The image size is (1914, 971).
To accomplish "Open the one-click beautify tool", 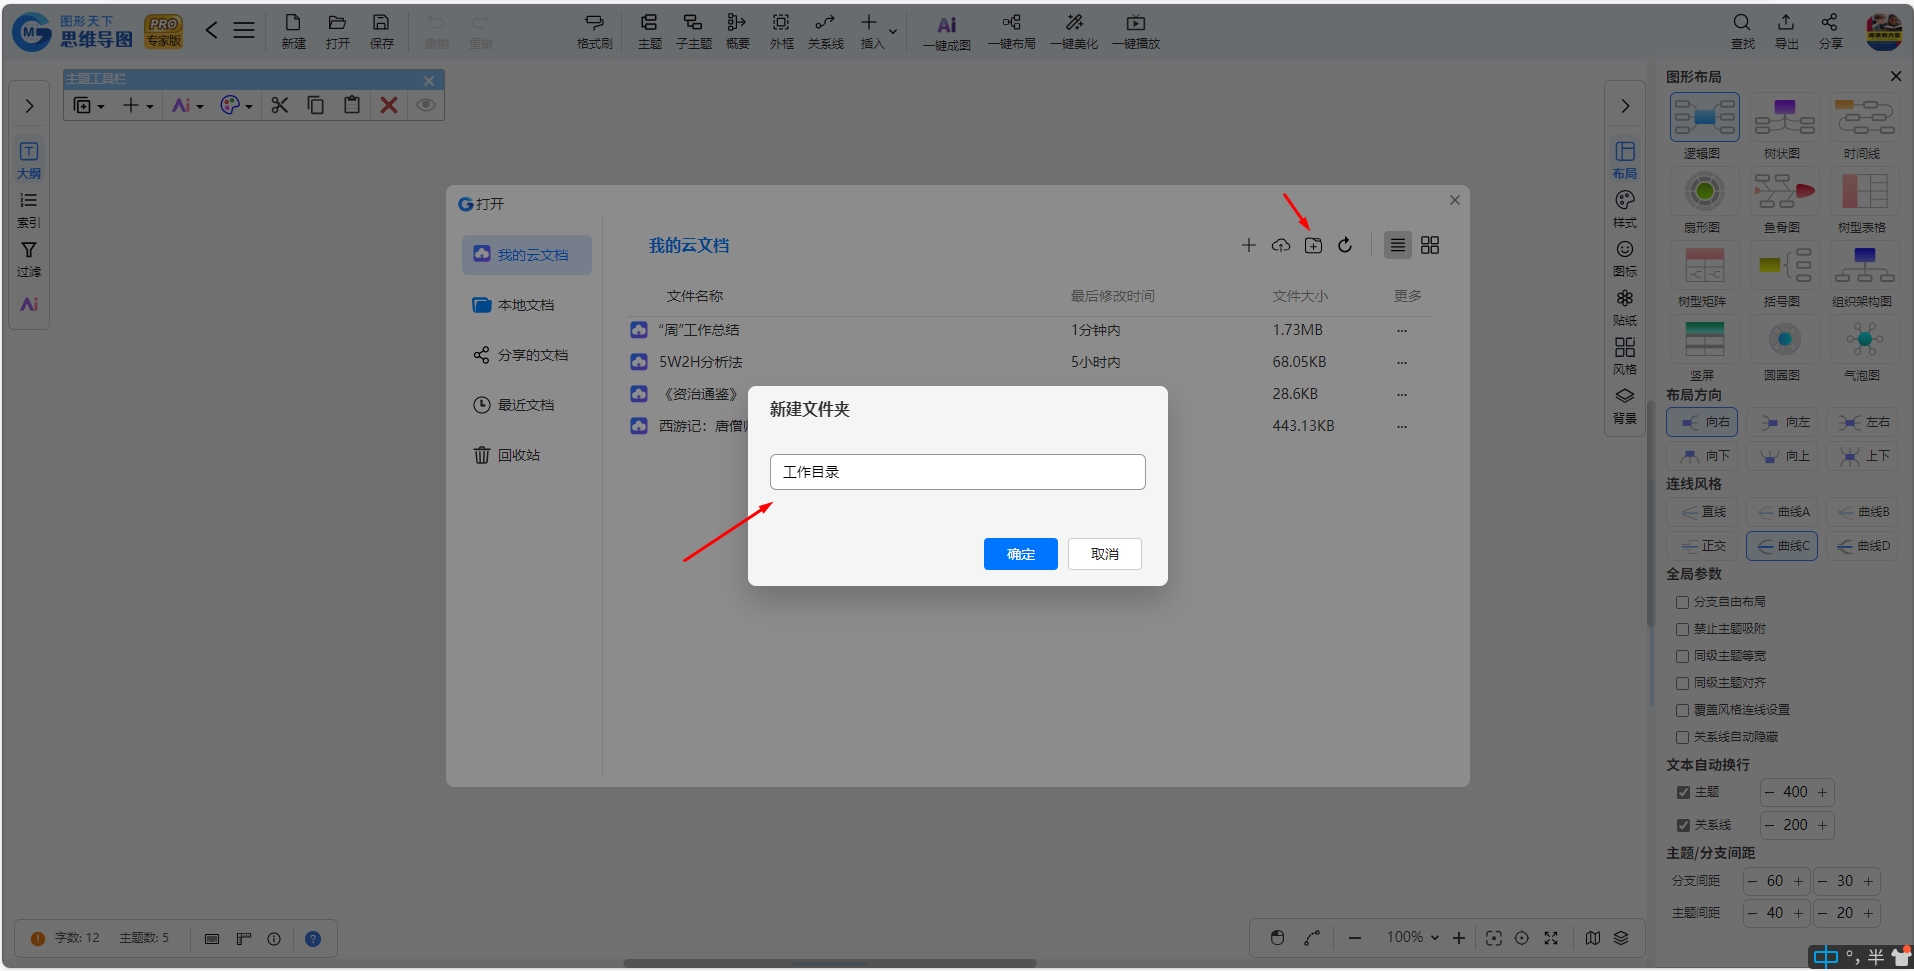I will point(1074,31).
